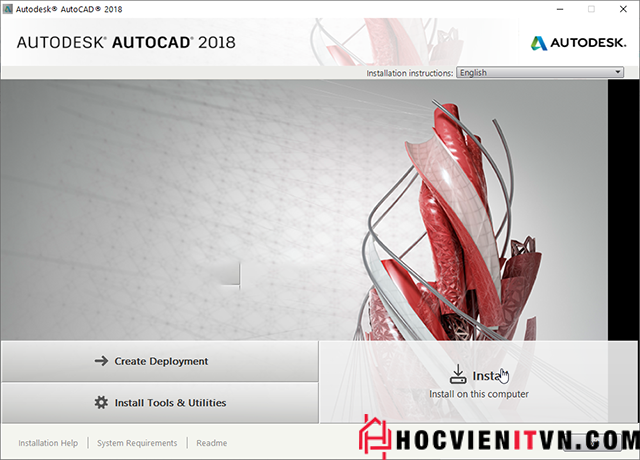Close the AutoCAD 2018 installer window

[623, 9]
